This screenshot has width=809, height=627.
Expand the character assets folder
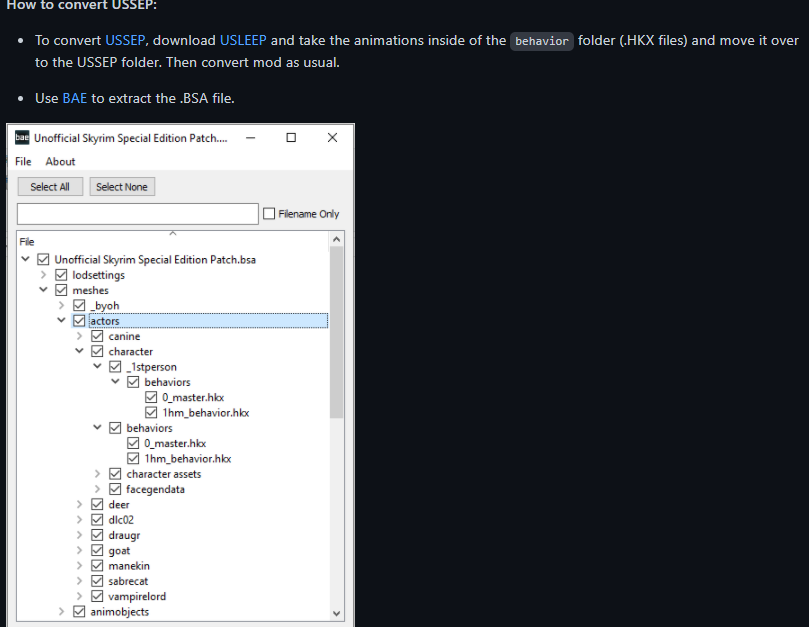tap(98, 474)
